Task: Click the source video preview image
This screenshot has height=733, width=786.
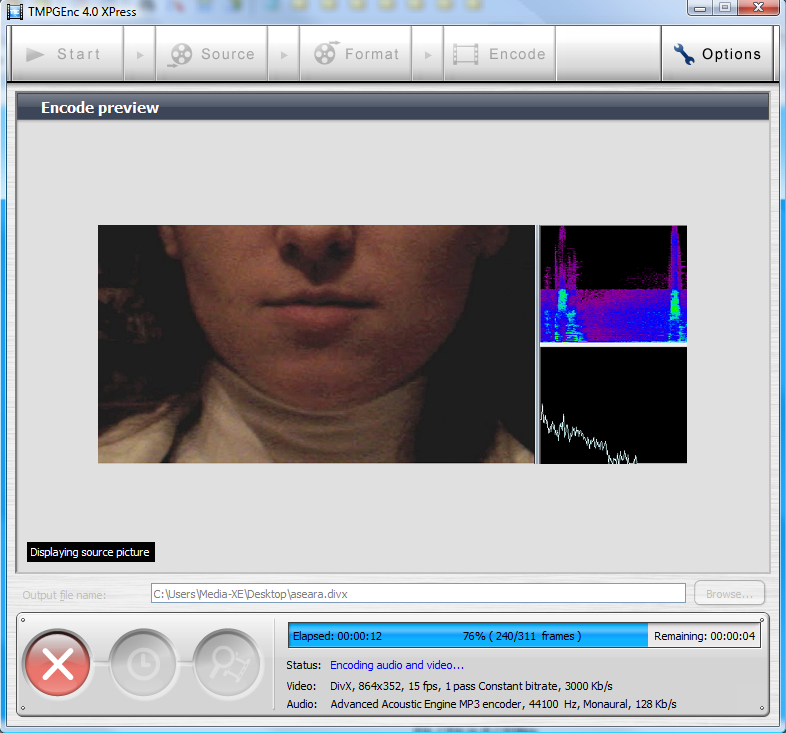Action: coord(316,344)
